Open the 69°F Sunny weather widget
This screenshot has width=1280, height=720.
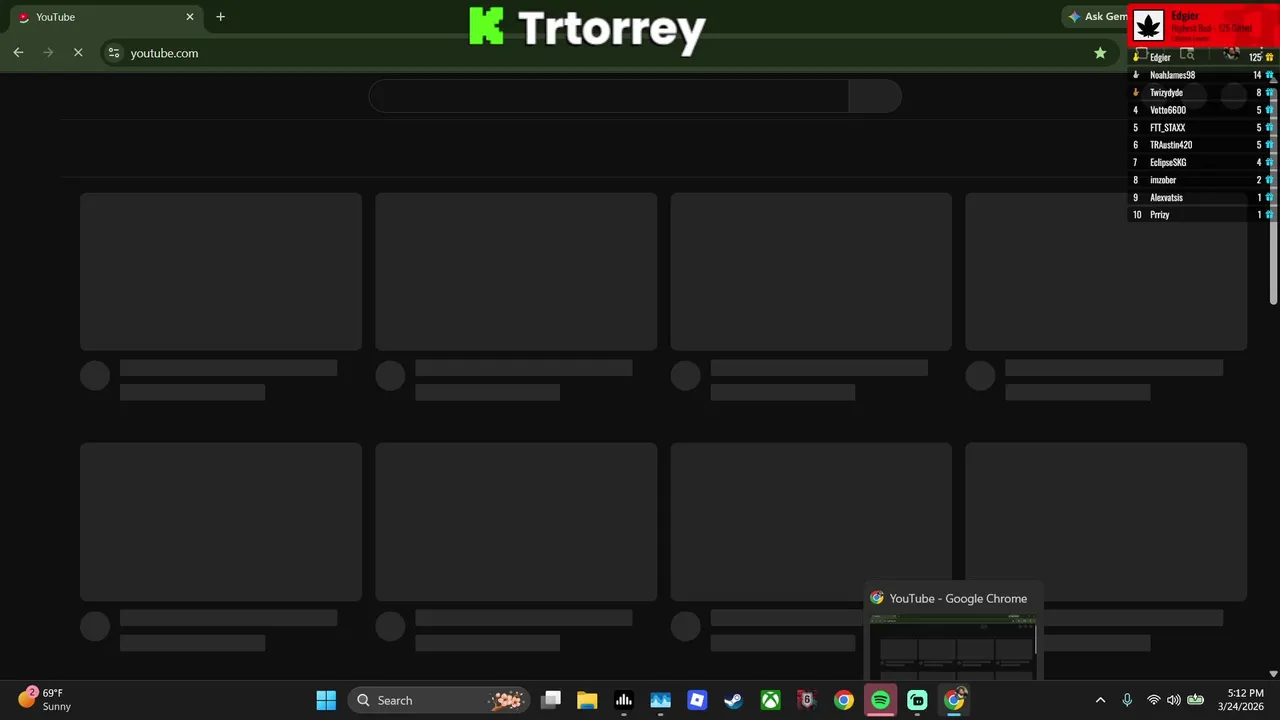pos(45,699)
